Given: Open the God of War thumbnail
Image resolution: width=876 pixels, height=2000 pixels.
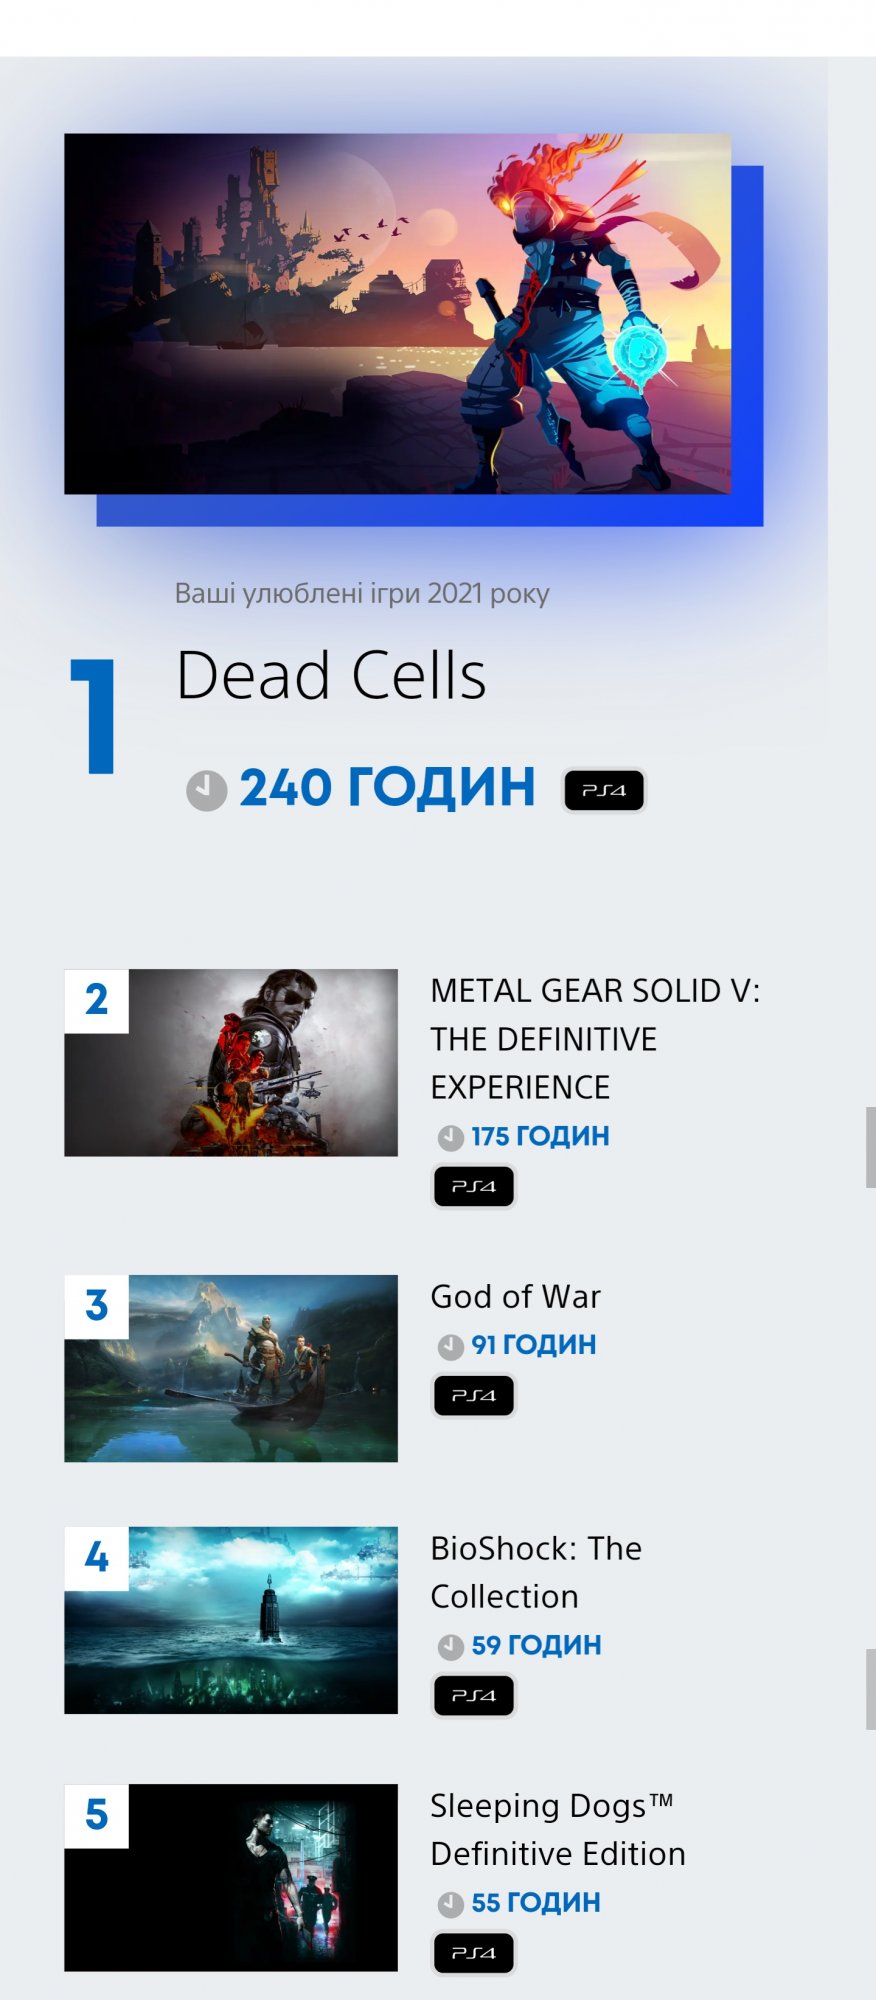Looking at the screenshot, I should (x=231, y=1368).
